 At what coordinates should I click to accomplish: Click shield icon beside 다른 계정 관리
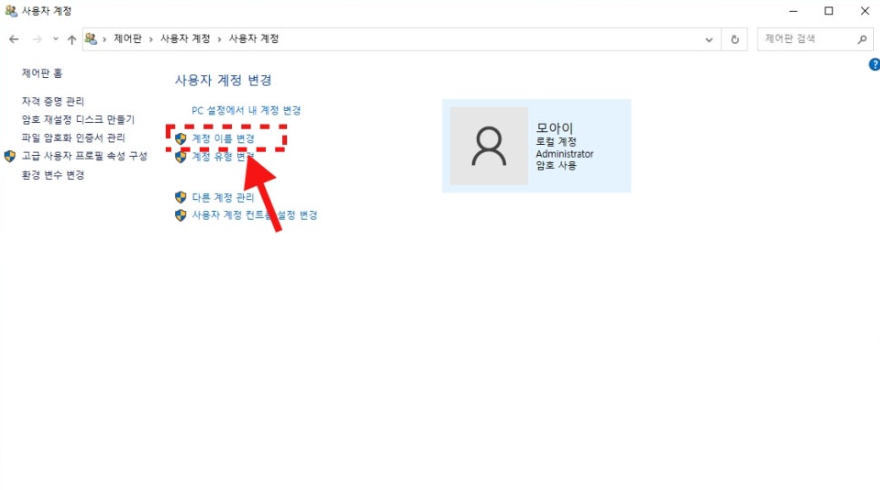pyautogui.click(x=180, y=197)
